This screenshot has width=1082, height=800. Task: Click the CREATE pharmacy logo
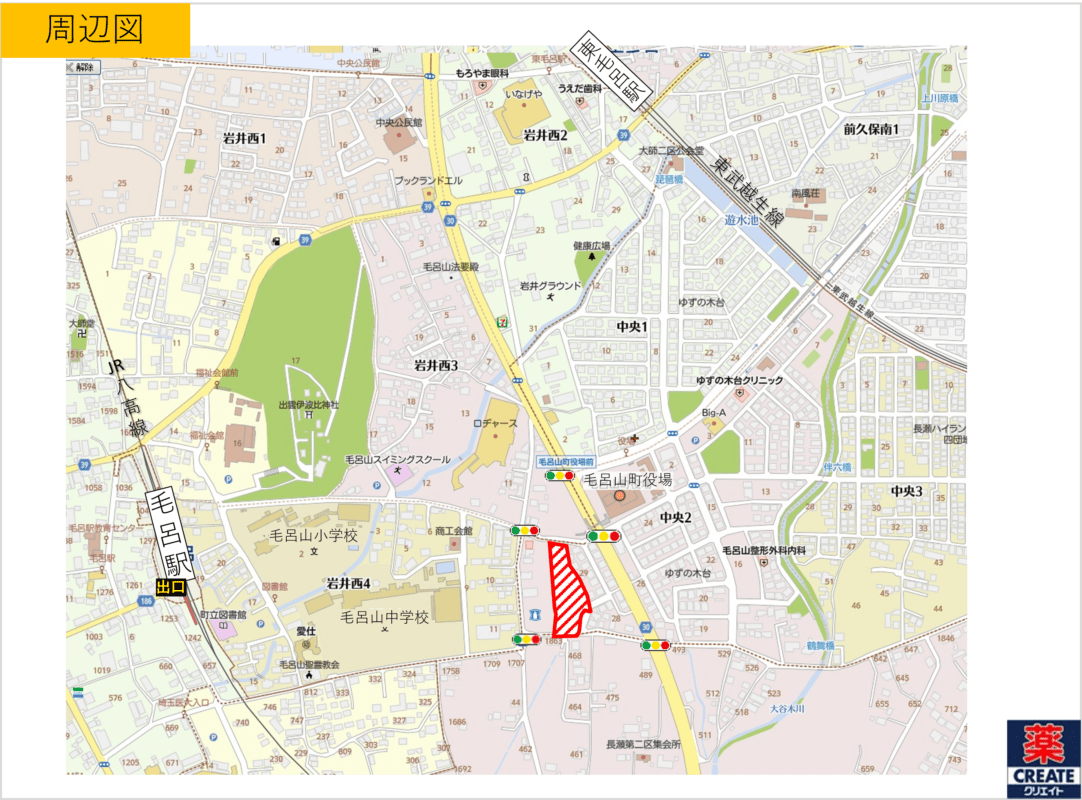tap(1041, 756)
